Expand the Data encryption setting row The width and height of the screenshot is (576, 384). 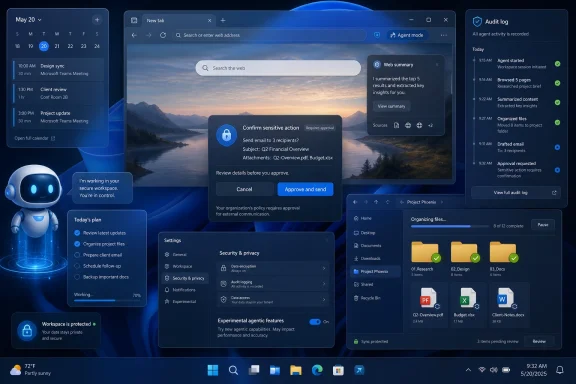(x=273, y=268)
